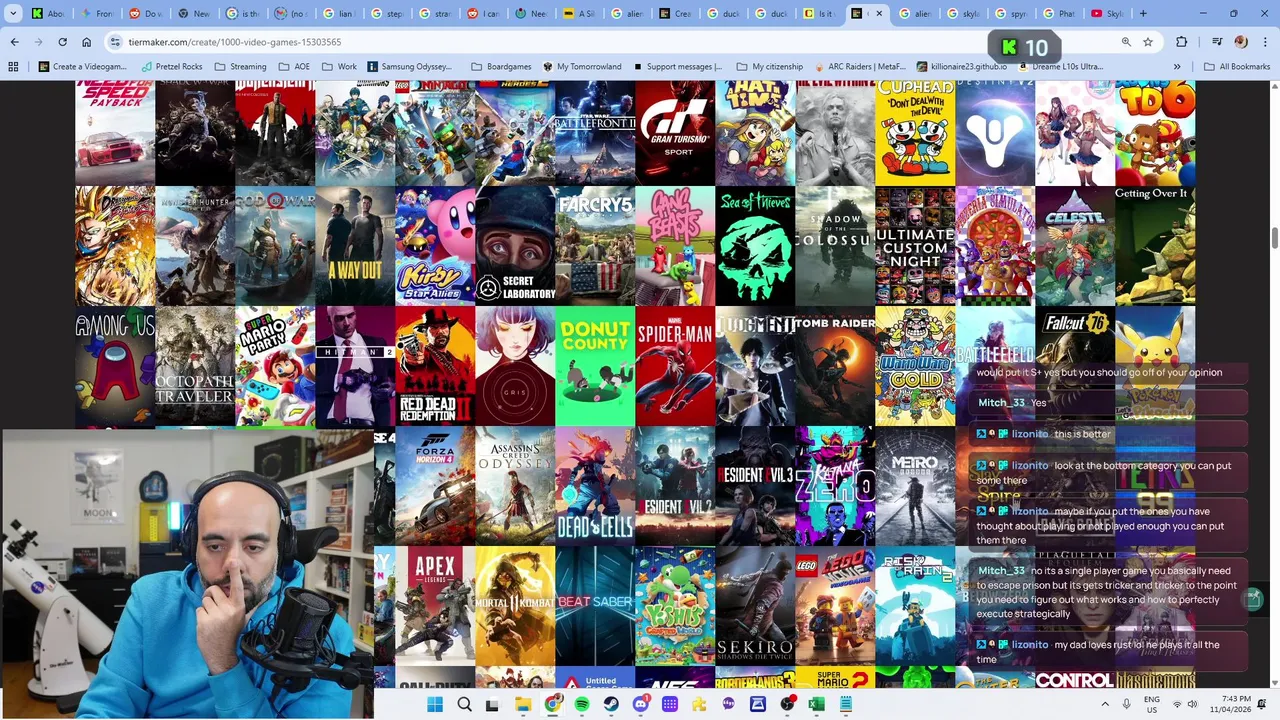Select the Dead Cells game tile
Screen dimensions: 1280x720
(x=595, y=486)
